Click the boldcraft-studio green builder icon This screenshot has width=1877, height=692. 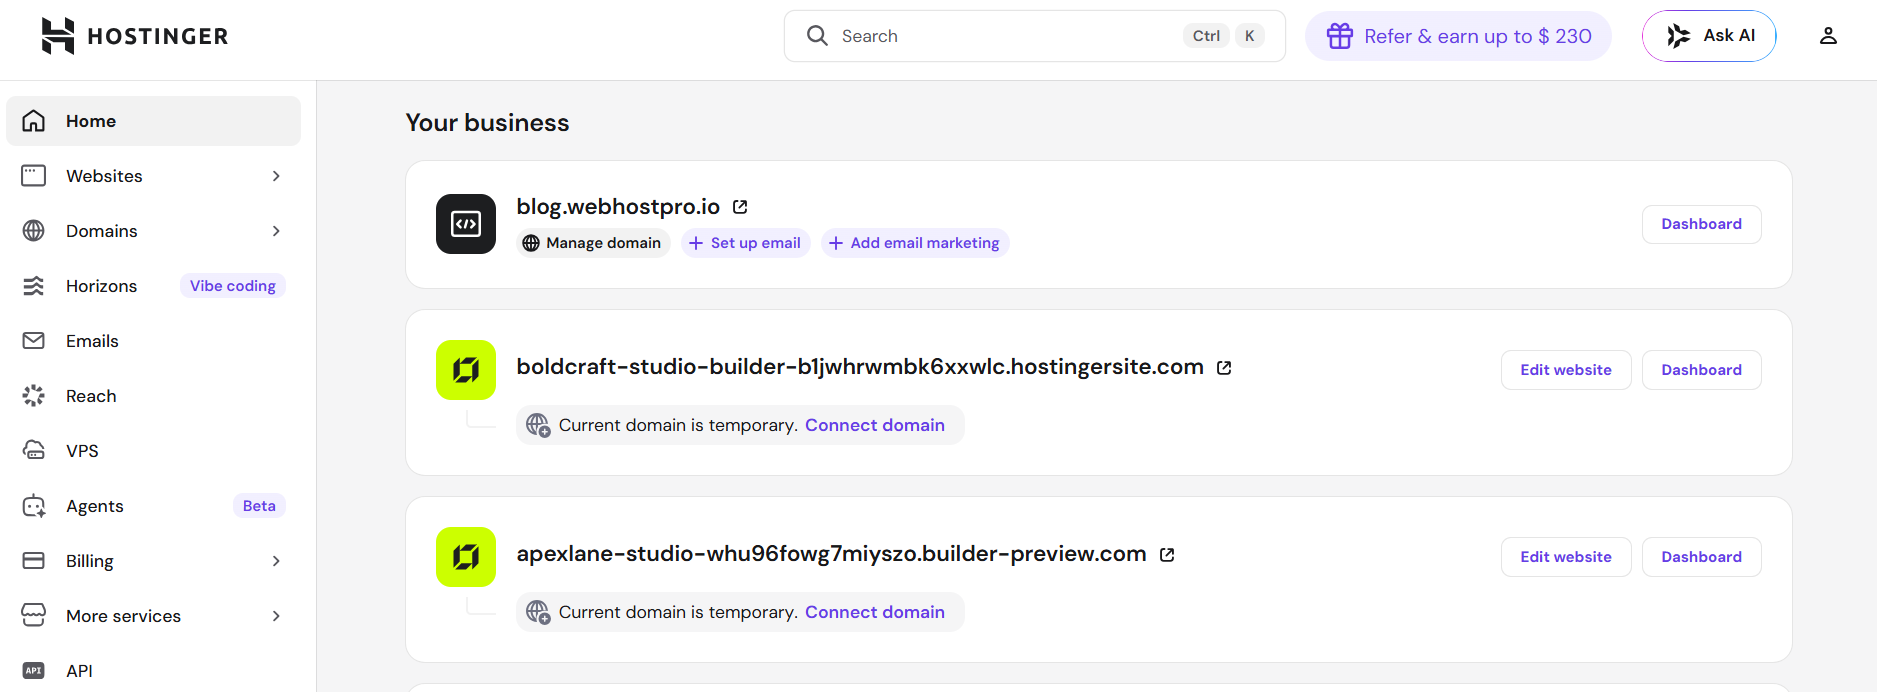(466, 370)
